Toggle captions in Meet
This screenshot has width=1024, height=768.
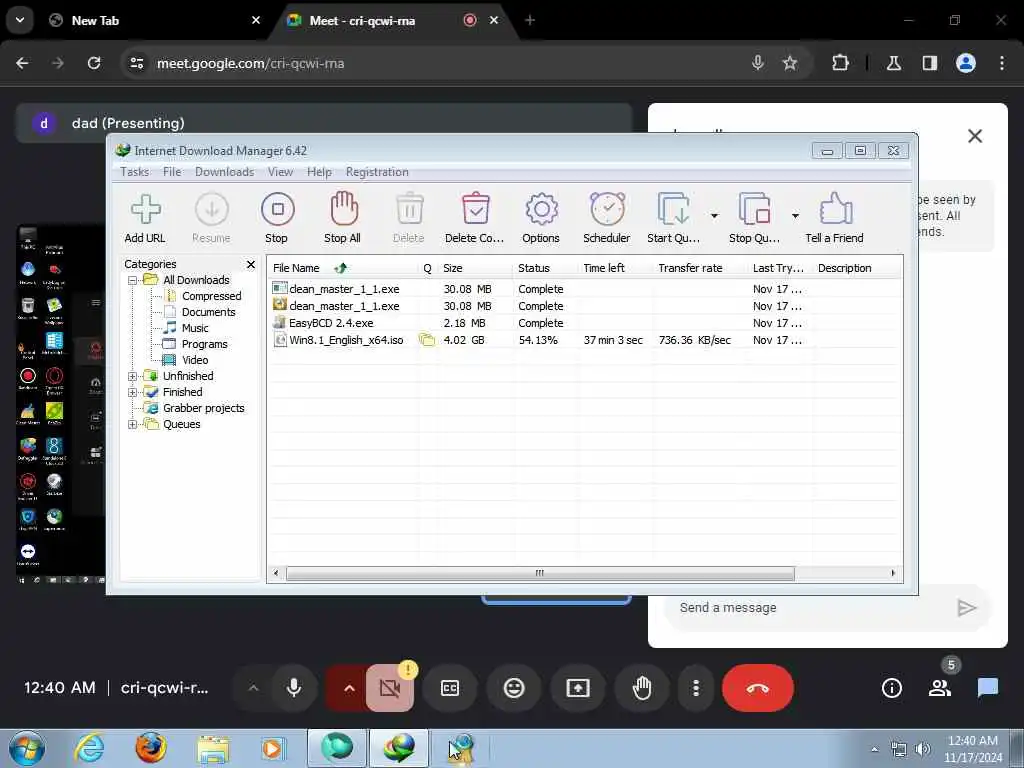tap(450, 688)
